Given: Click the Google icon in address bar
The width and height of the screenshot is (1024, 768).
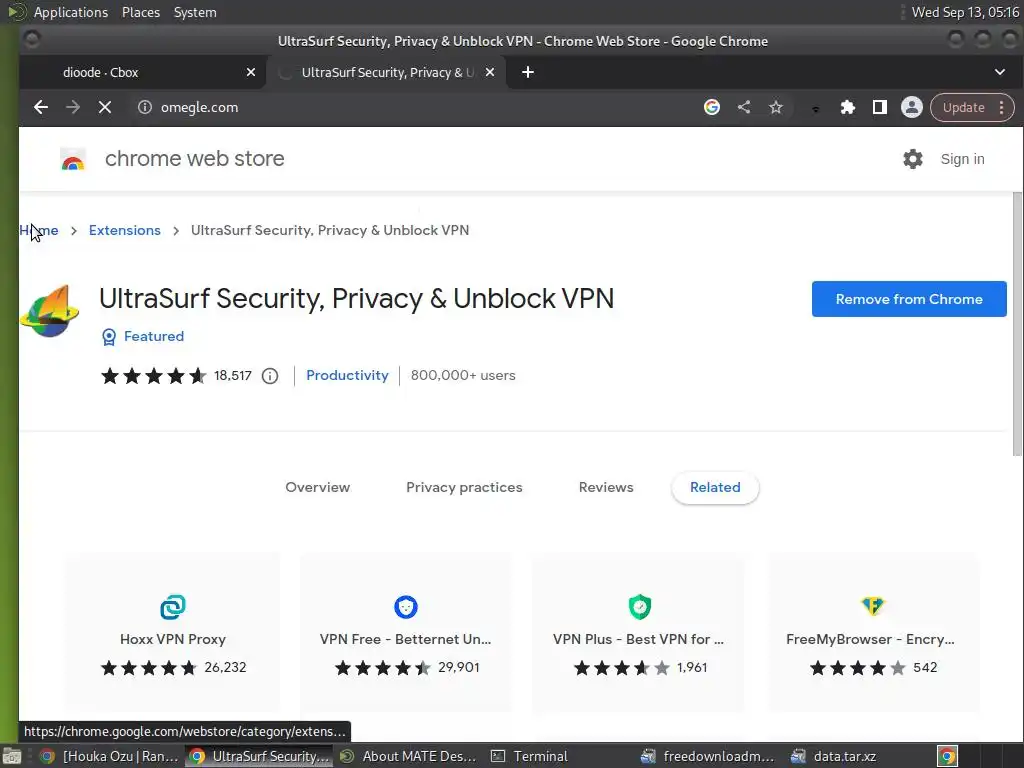Looking at the screenshot, I should coord(712,107).
